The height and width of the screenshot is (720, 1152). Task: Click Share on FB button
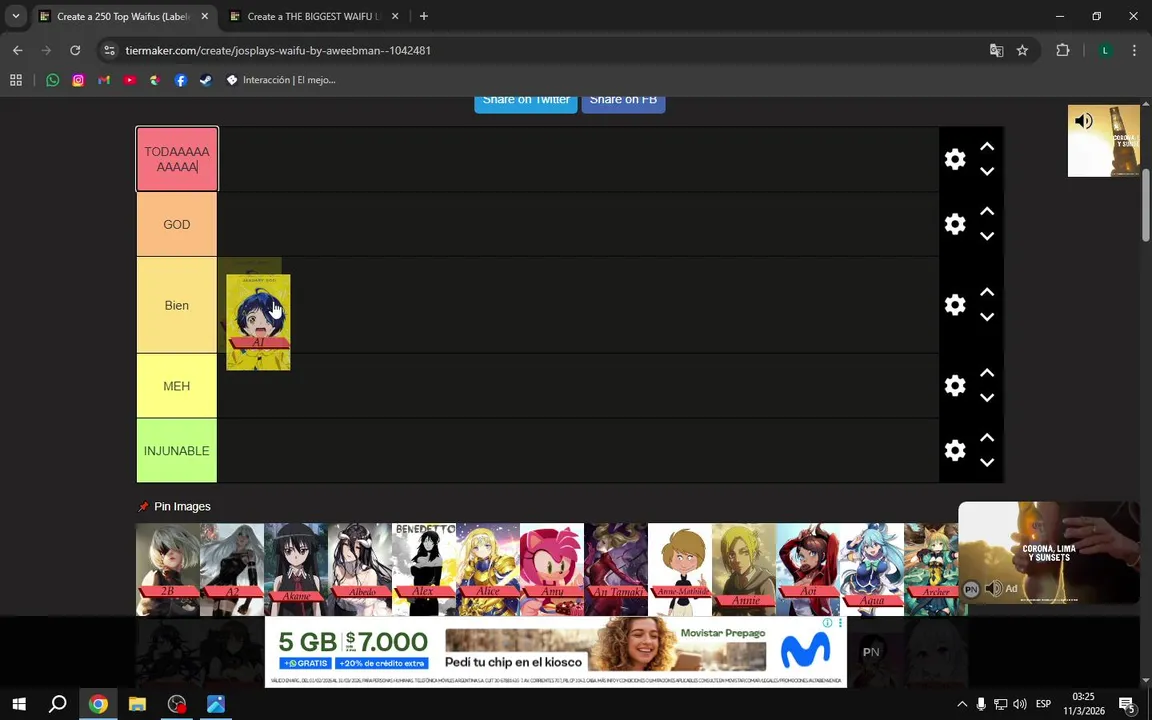click(623, 101)
